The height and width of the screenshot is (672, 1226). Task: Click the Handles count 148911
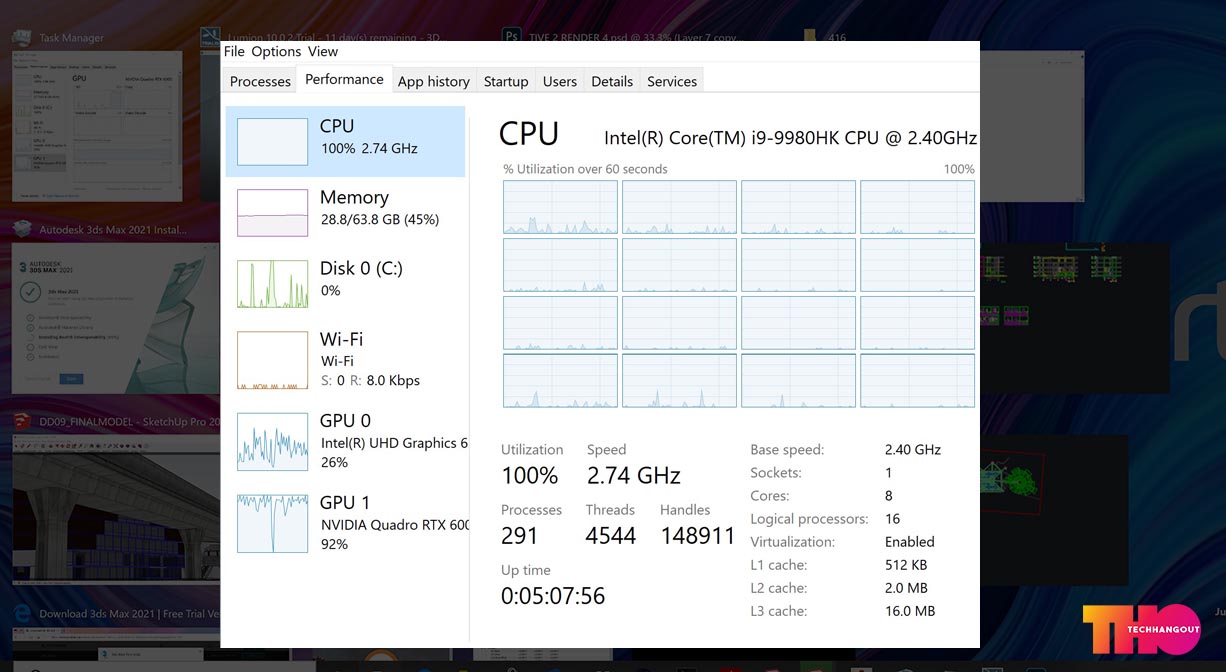698,535
